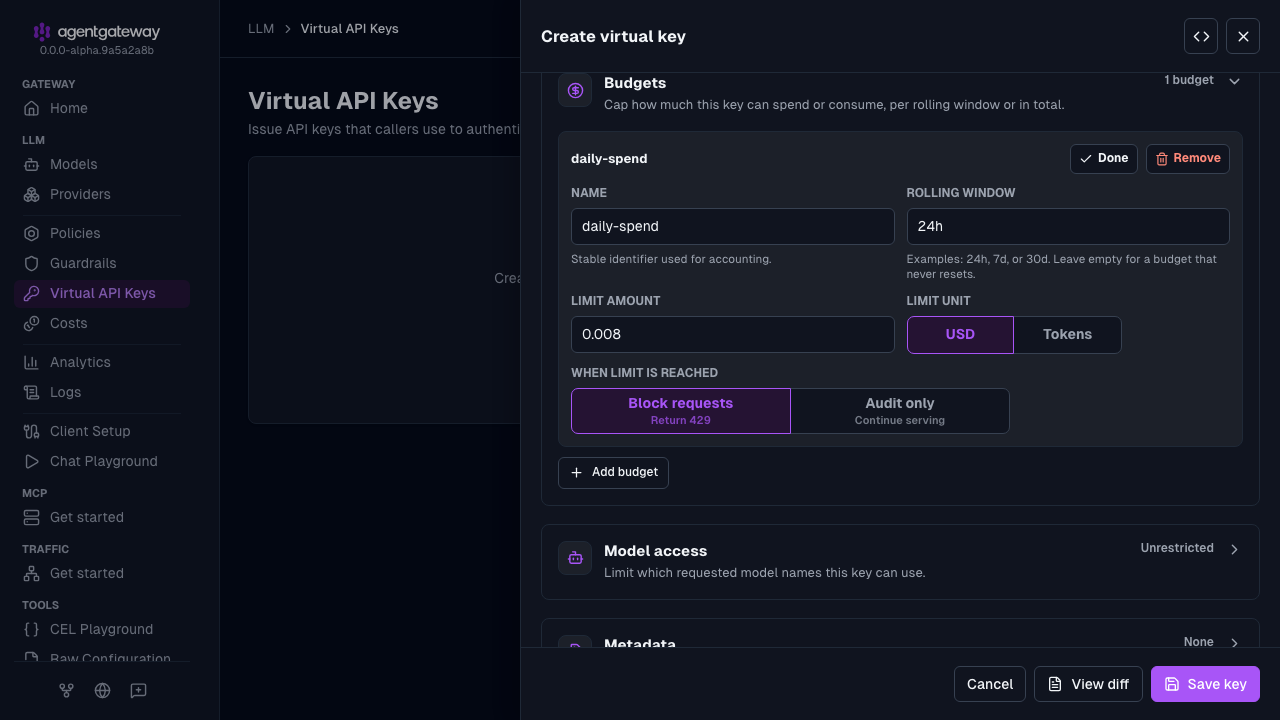Click the budget Name input field
The image size is (1280, 720).
733,227
